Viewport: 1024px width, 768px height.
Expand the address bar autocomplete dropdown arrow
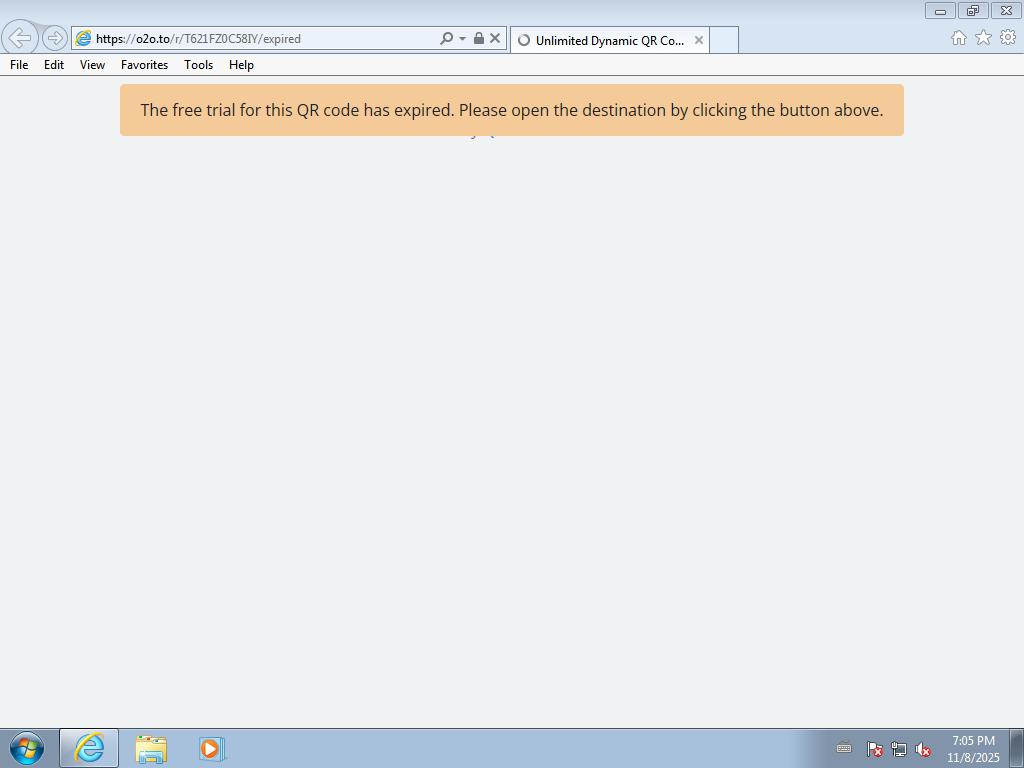(462, 39)
